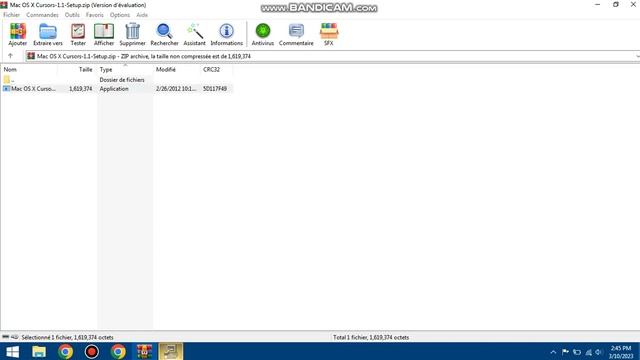Click 'Sélectionné 1 fichier' status text
This screenshot has width=640, height=360.
tap(67, 337)
